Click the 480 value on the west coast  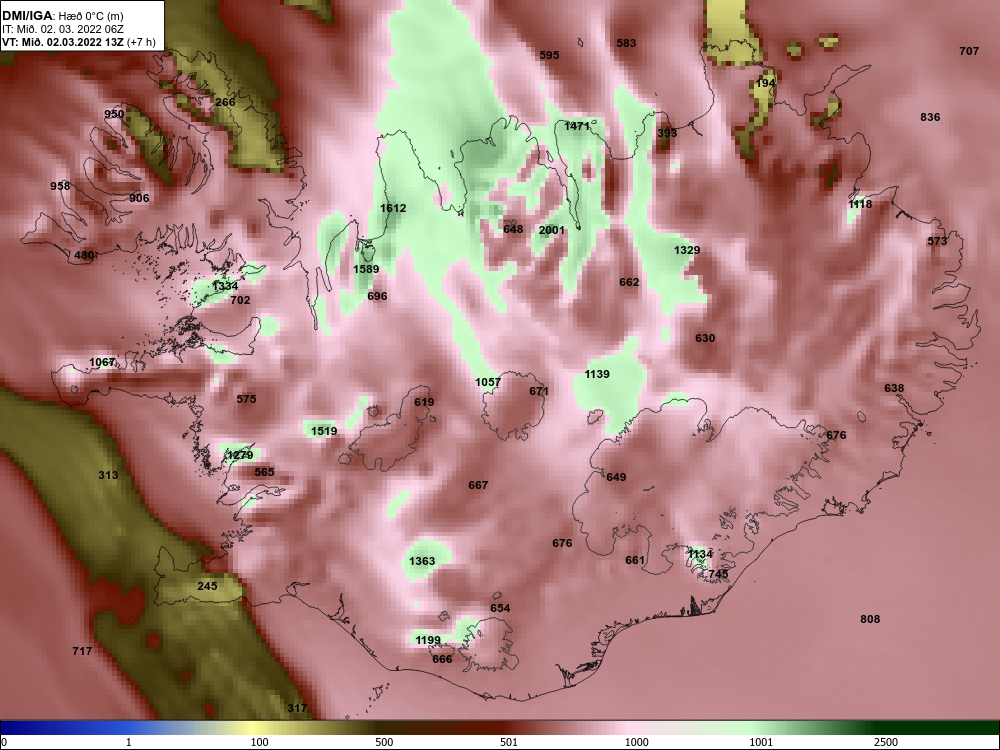tap(84, 256)
